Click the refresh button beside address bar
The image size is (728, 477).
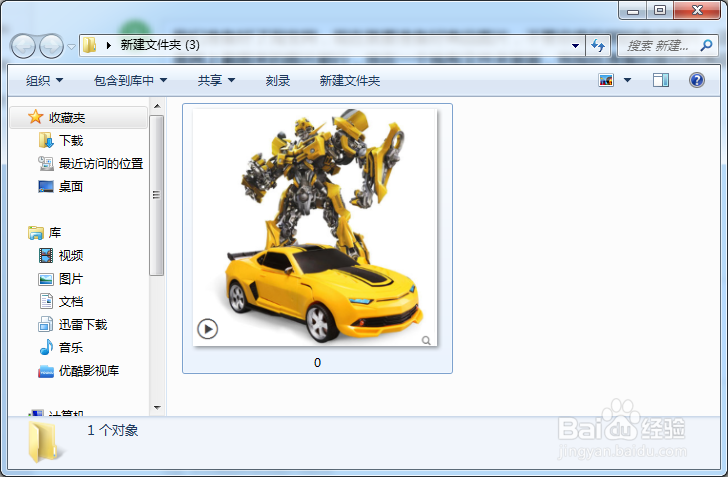(598, 46)
